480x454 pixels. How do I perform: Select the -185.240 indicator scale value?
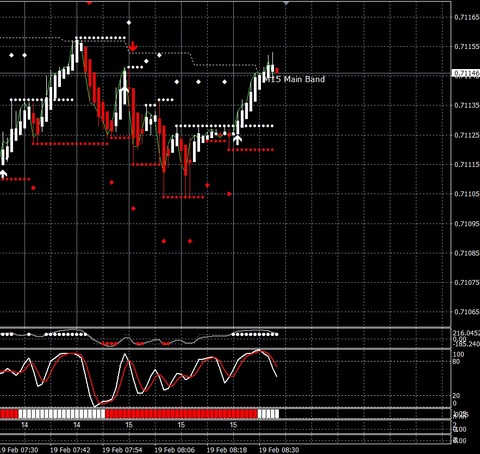[x=466, y=344]
